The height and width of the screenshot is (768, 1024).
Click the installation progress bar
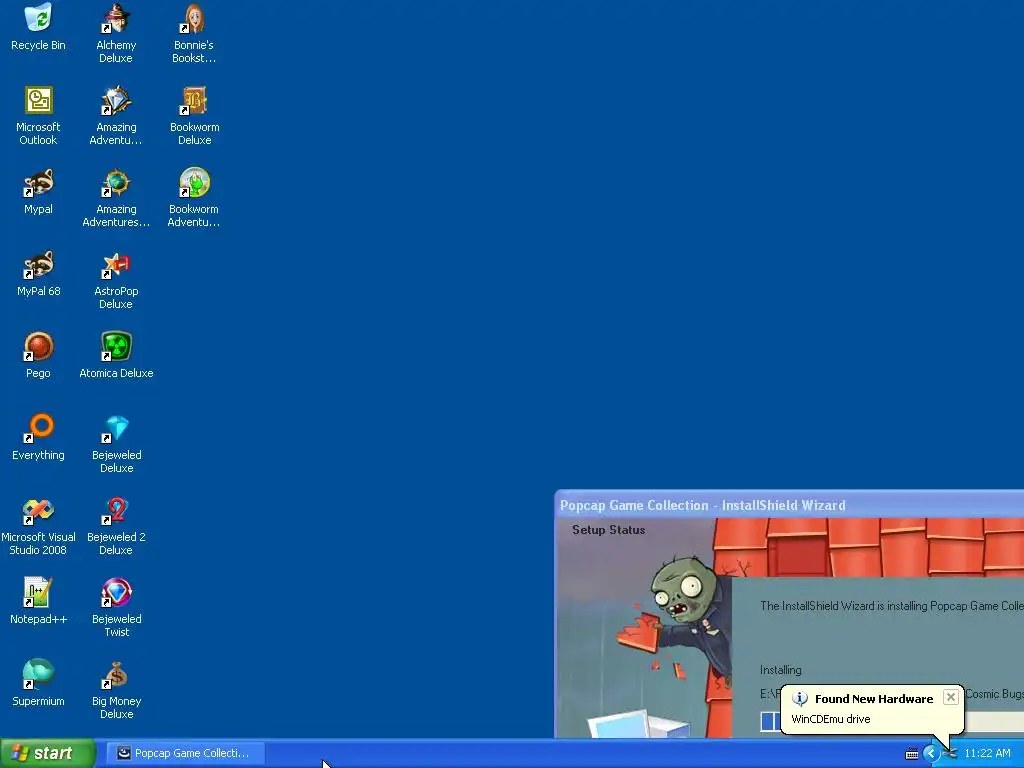(892, 722)
